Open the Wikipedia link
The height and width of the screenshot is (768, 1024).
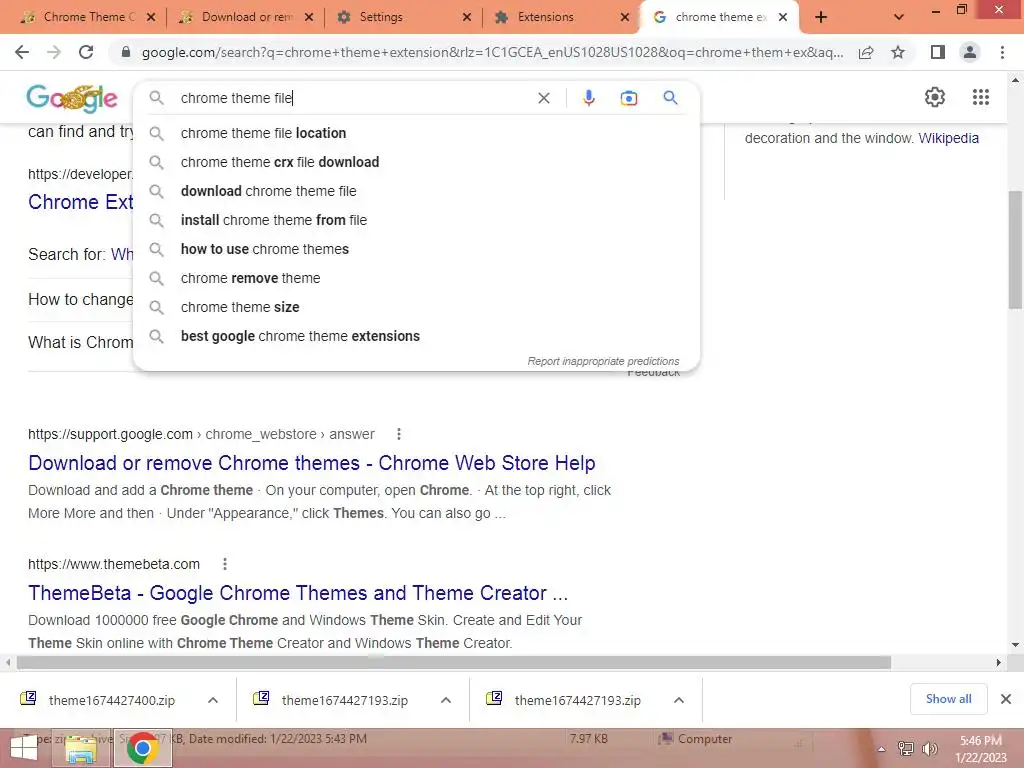click(948, 138)
